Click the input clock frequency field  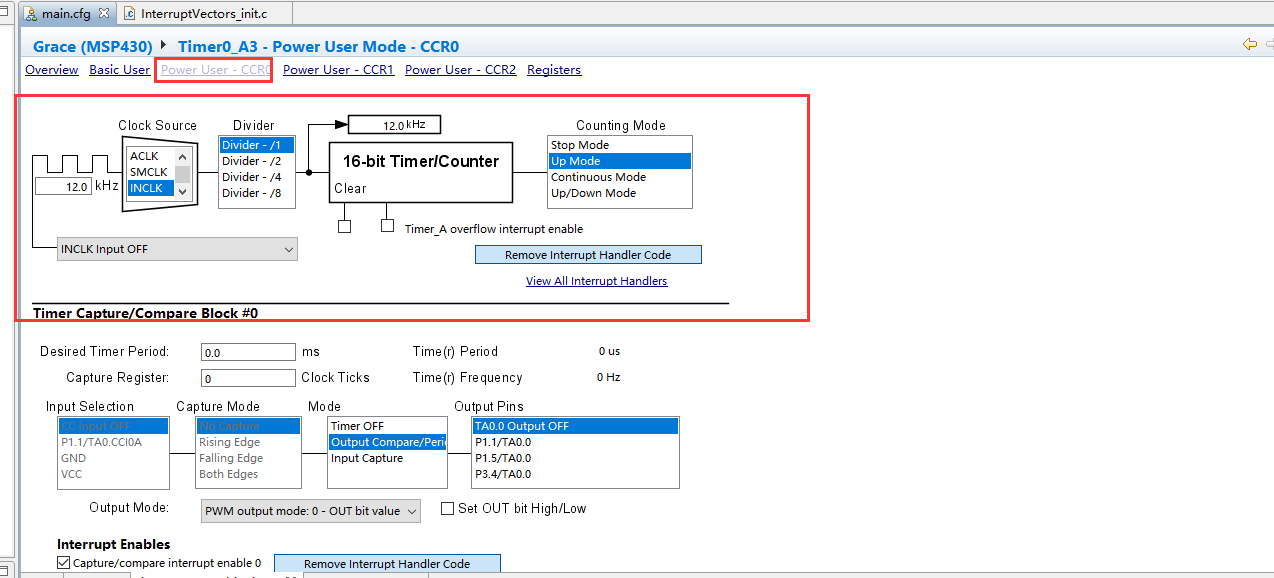(x=64, y=186)
